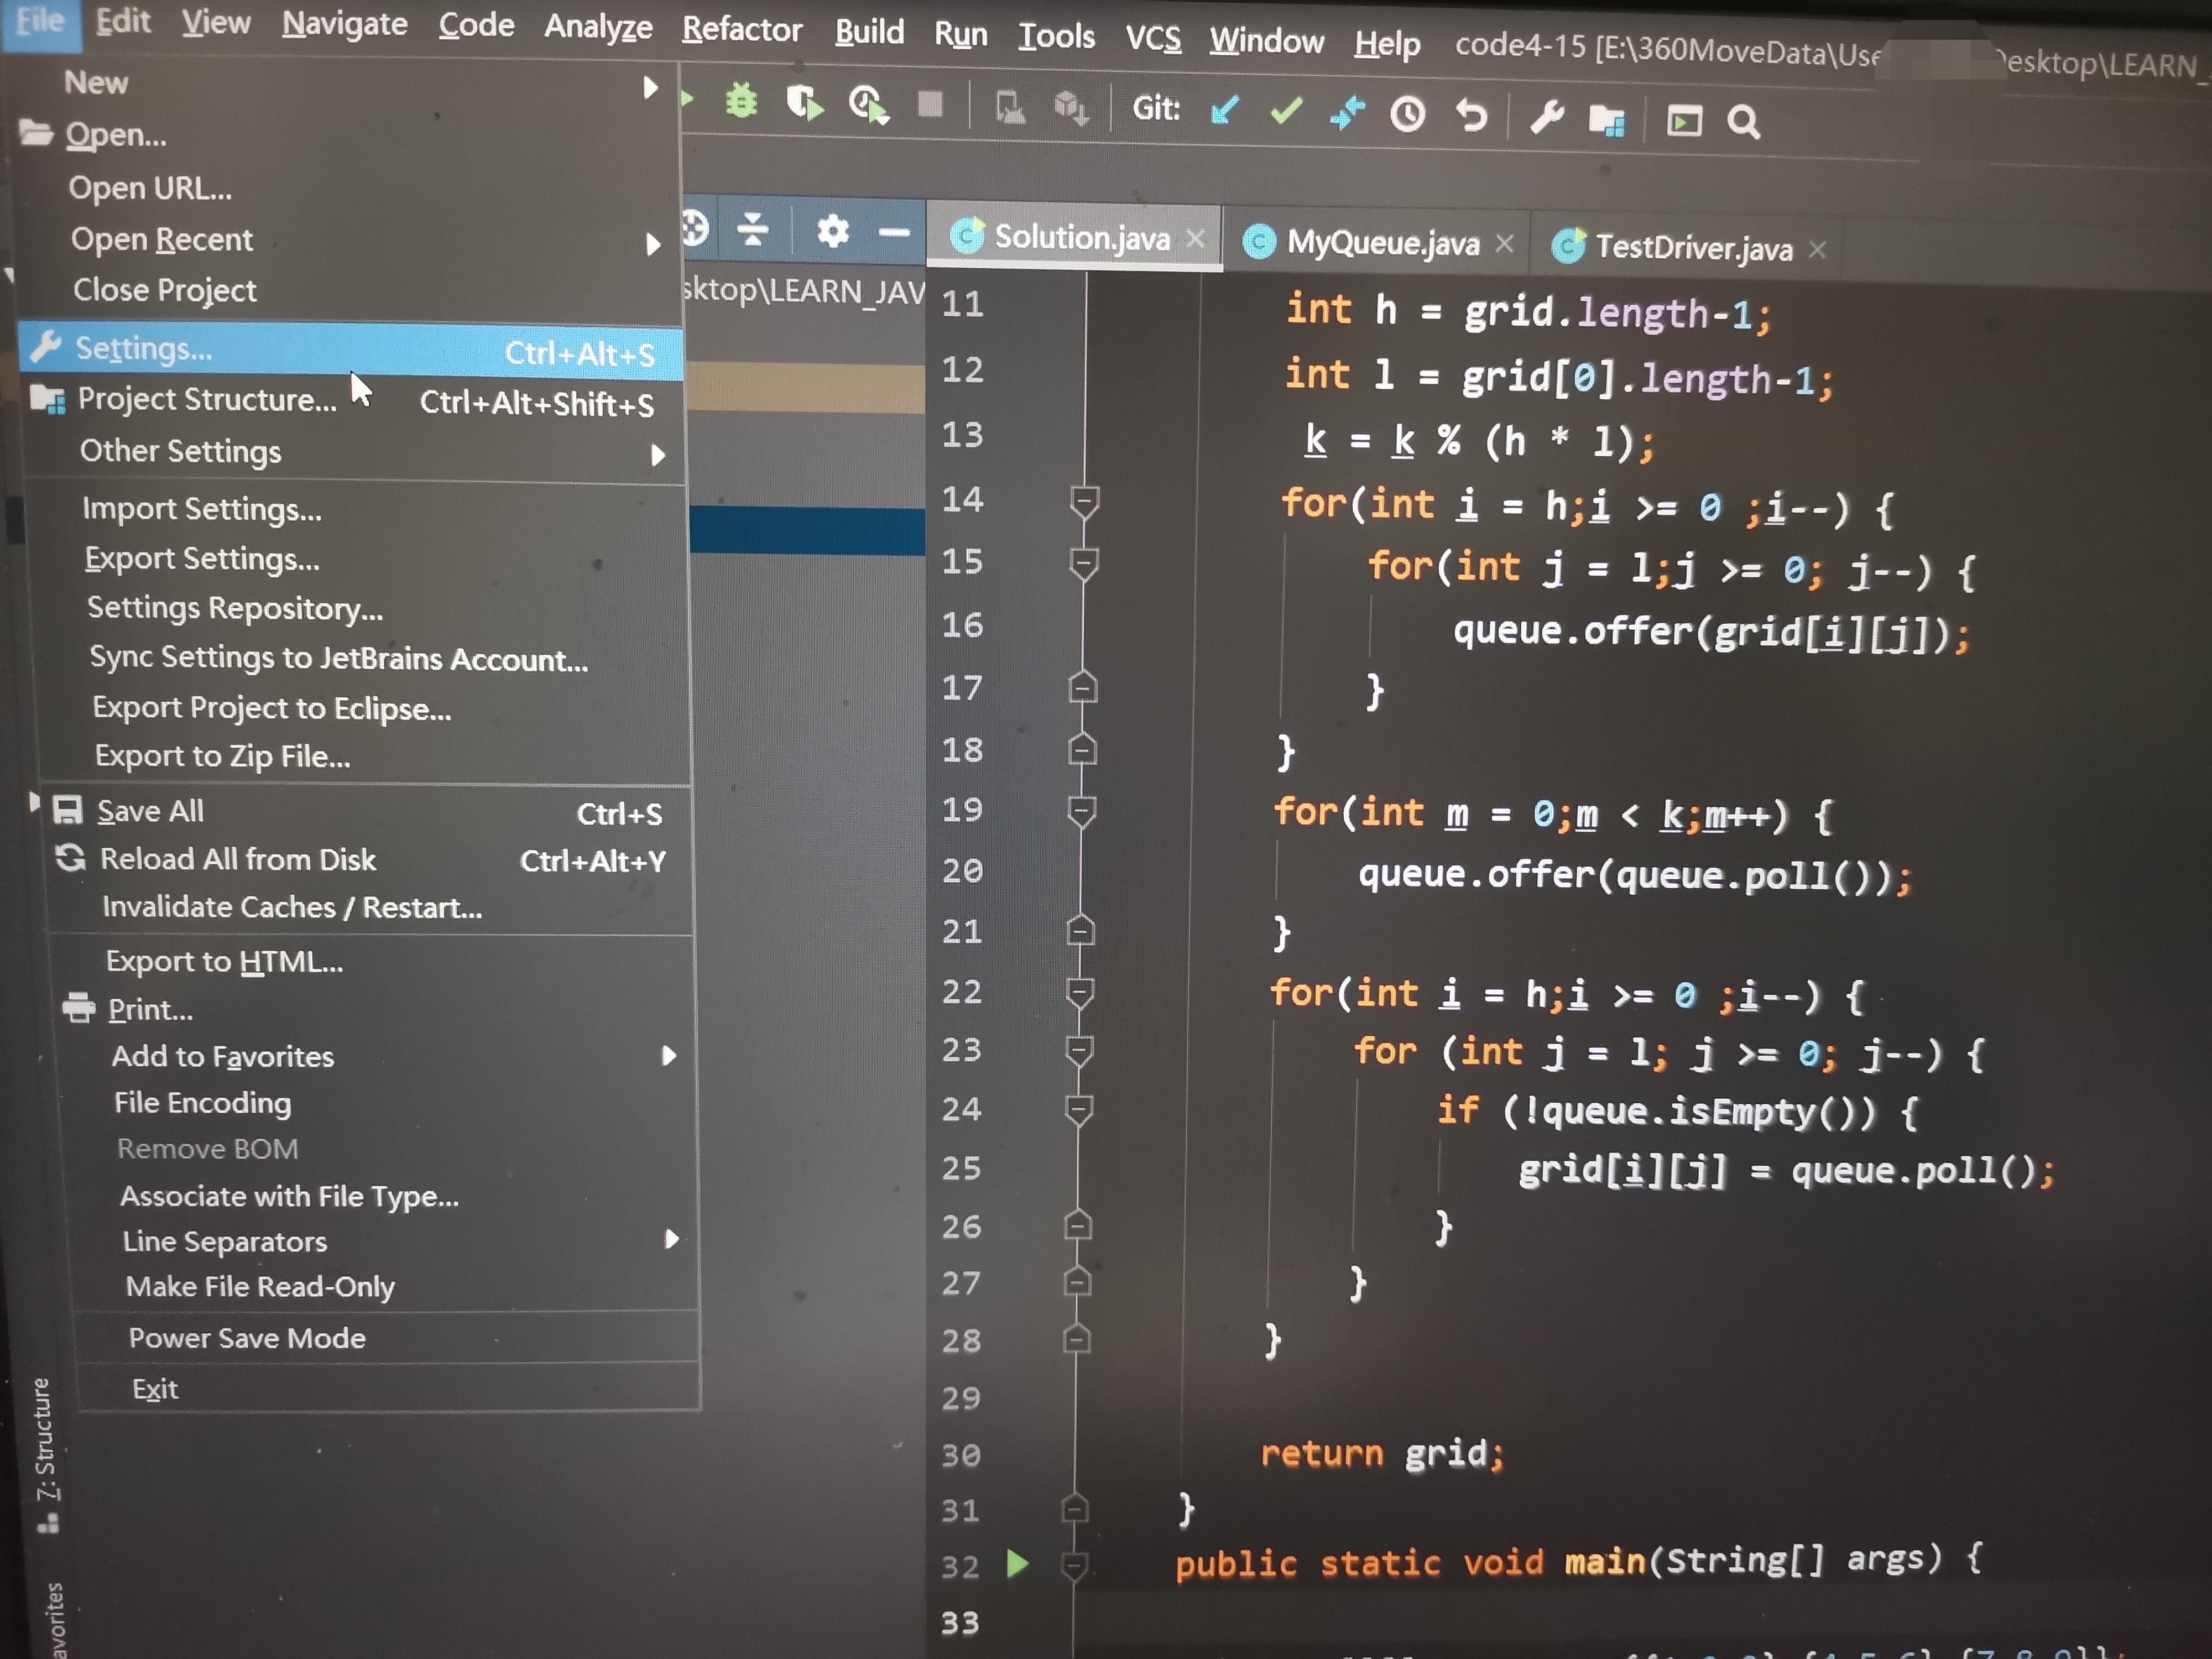Viewport: 2212px width, 1659px height.
Task: Open Project Structure... menu entry
Action: pos(352,402)
